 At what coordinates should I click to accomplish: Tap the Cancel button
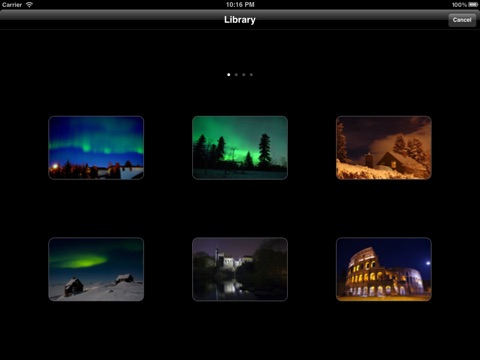point(462,20)
